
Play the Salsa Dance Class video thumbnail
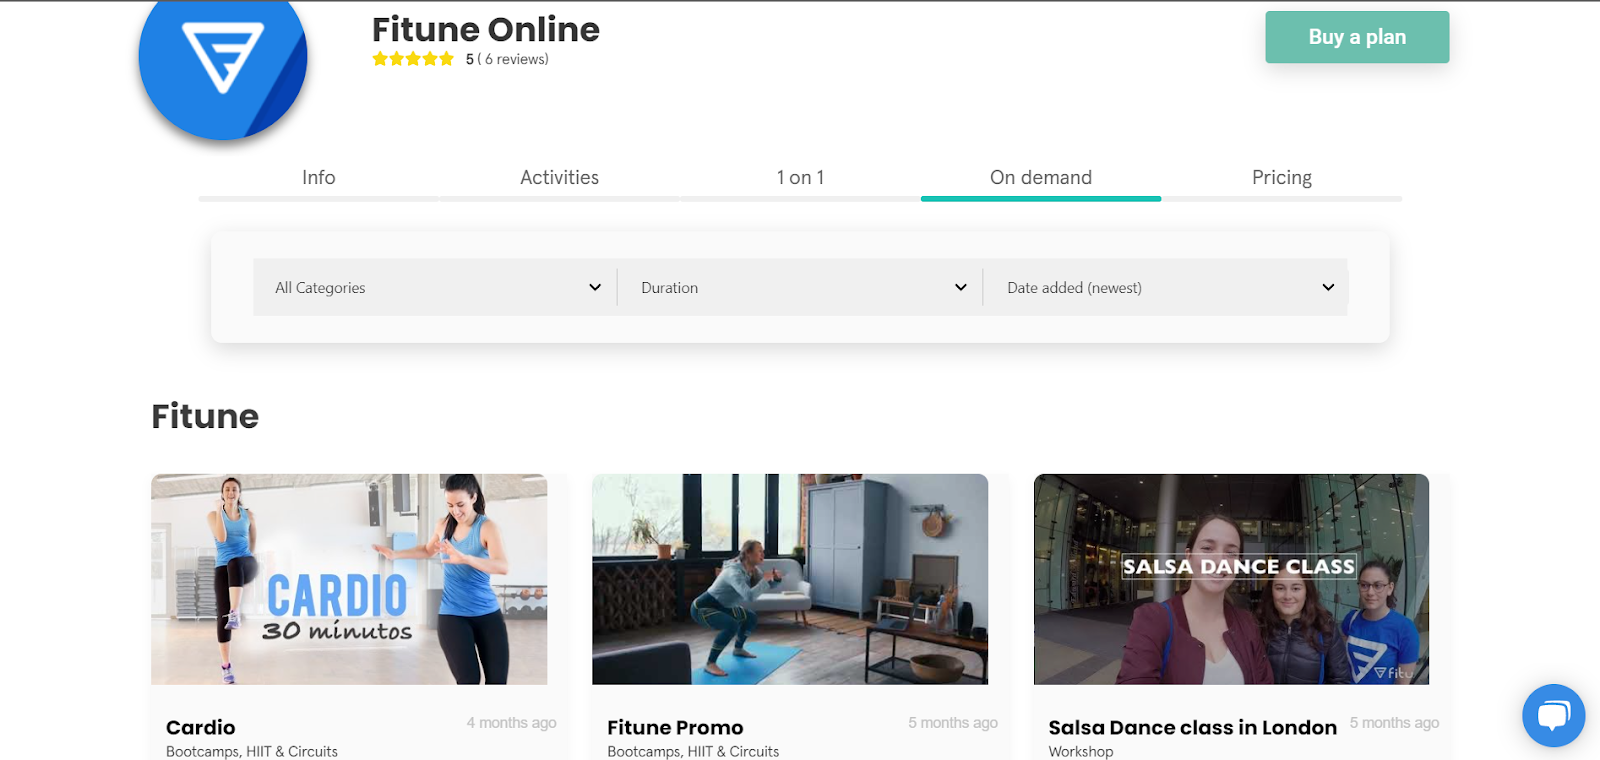click(1231, 579)
